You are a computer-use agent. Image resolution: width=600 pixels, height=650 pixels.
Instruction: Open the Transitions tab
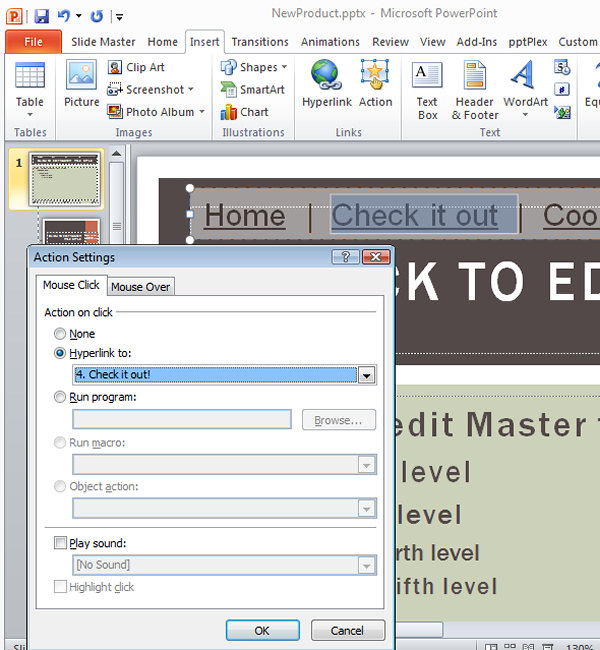click(260, 42)
